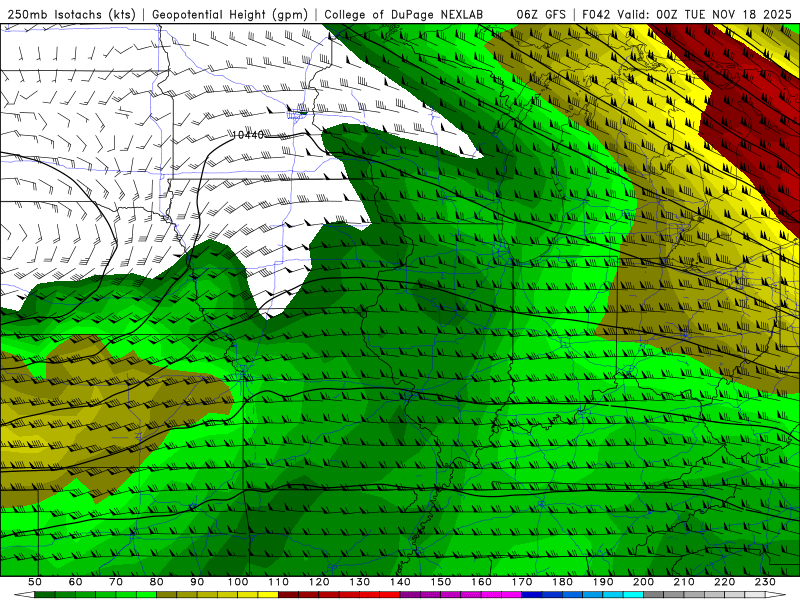This screenshot has height=600, width=800.
Task: Click the '140' value on the color scale
Action: 400,582
